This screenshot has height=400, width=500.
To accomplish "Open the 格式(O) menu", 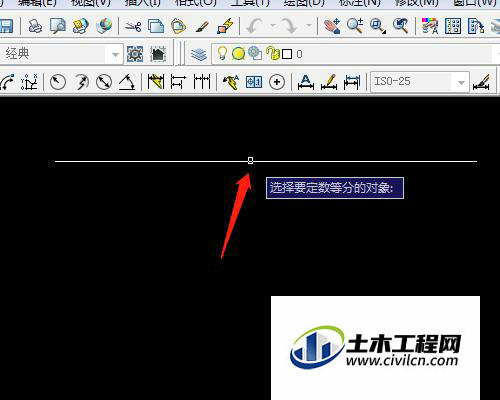I will click(196, 3).
